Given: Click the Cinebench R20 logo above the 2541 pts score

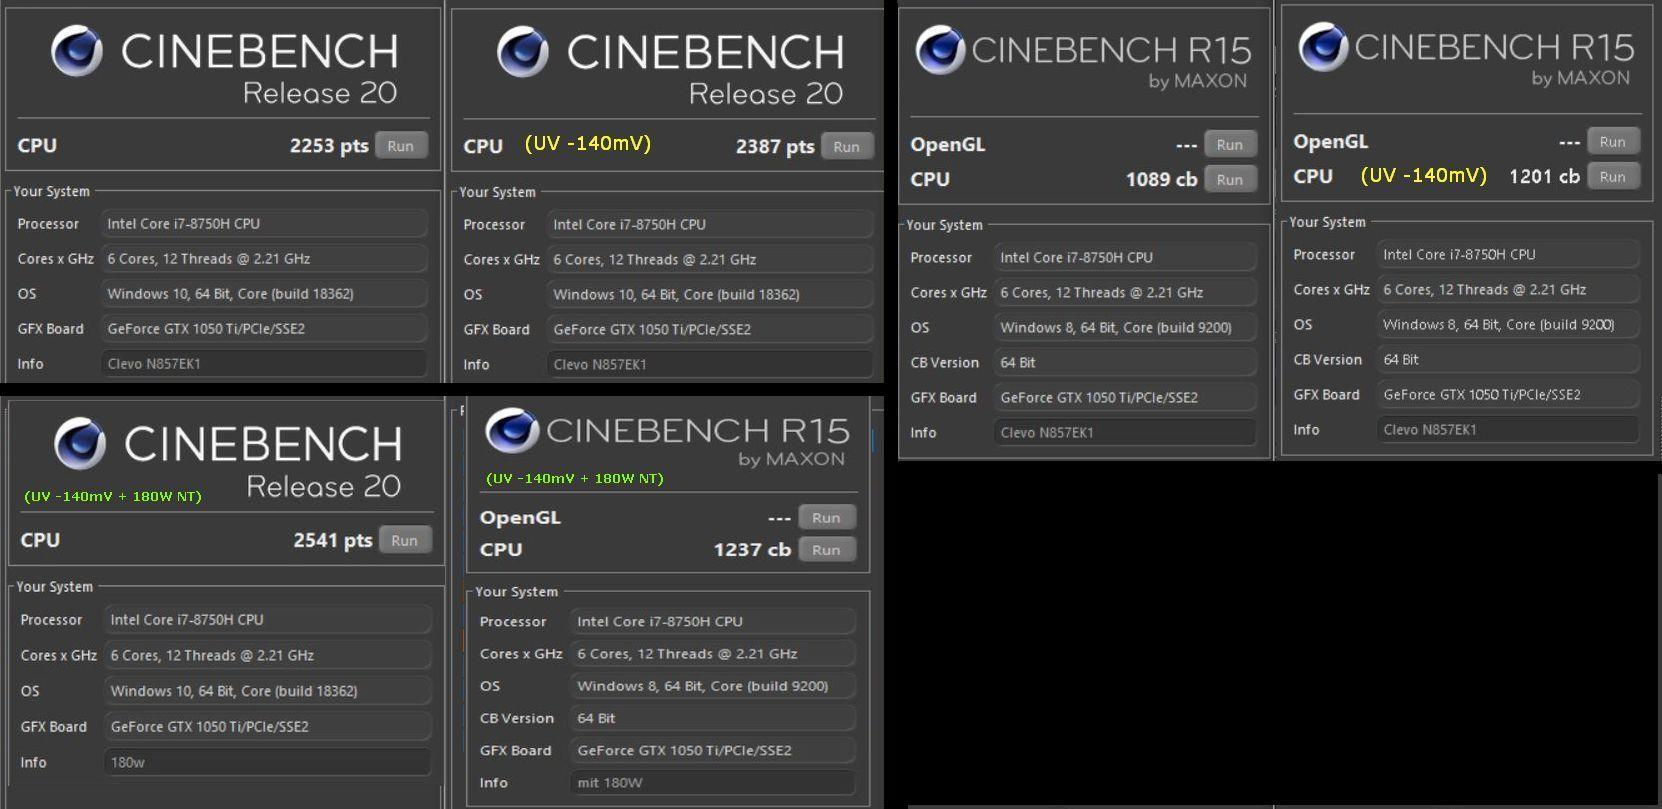Looking at the screenshot, I should tap(80, 443).
